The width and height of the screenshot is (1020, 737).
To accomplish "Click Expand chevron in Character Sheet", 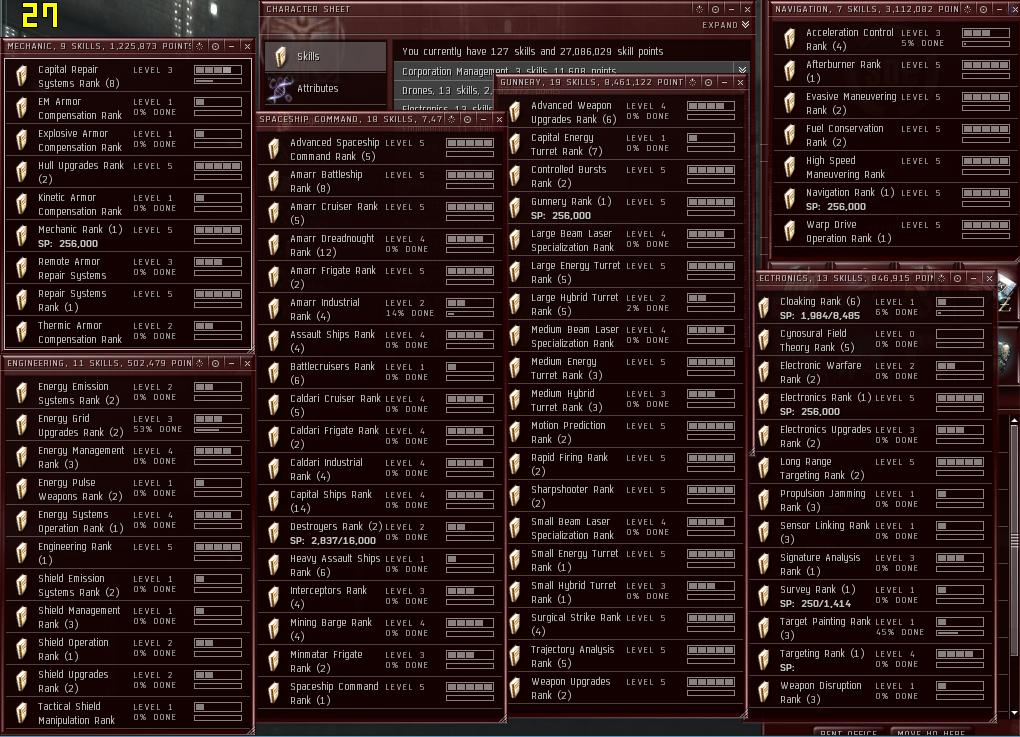I will (745, 25).
